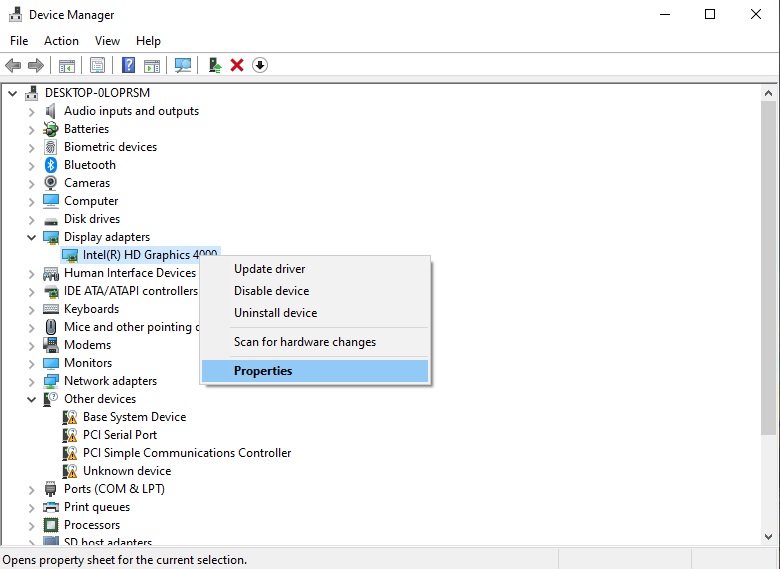The height and width of the screenshot is (569, 780).
Task: Click the Processors chip icon
Action: pyautogui.click(x=51, y=525)
